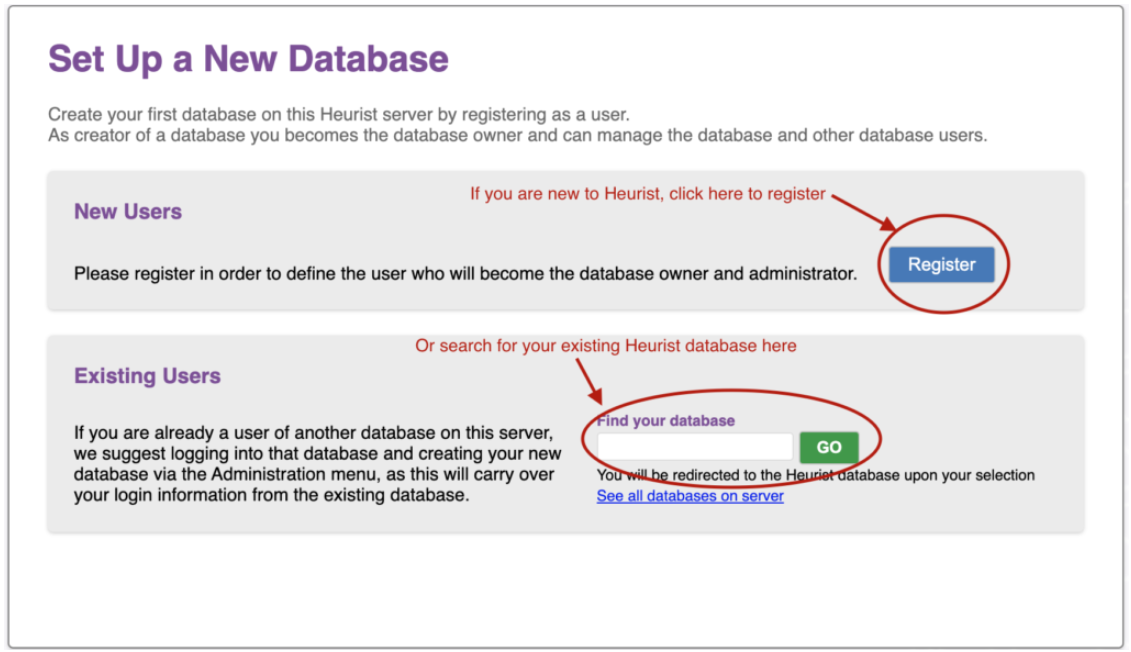Click the 'As creator of a database' sentence
The height and width of the screenshot is (652, 1131).
pyautogui.click(x=517, y=136)
